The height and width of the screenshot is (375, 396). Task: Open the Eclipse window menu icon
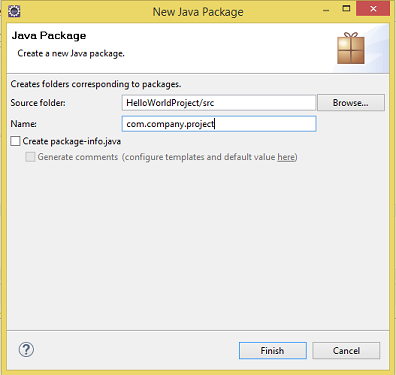pyautogui.click(x=14, y=11)
